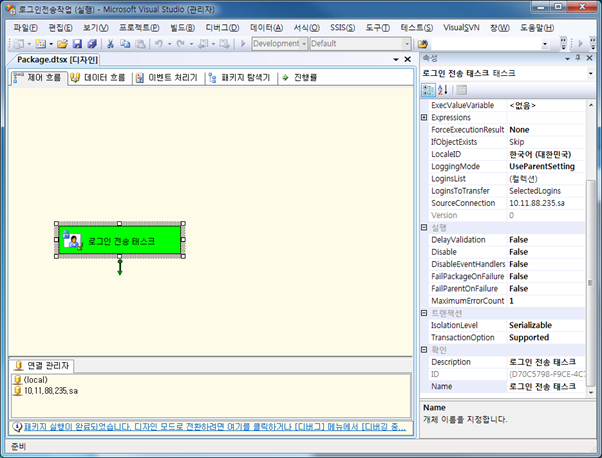
Task: Select the 연결 관리자 tab
Action: 42,365
